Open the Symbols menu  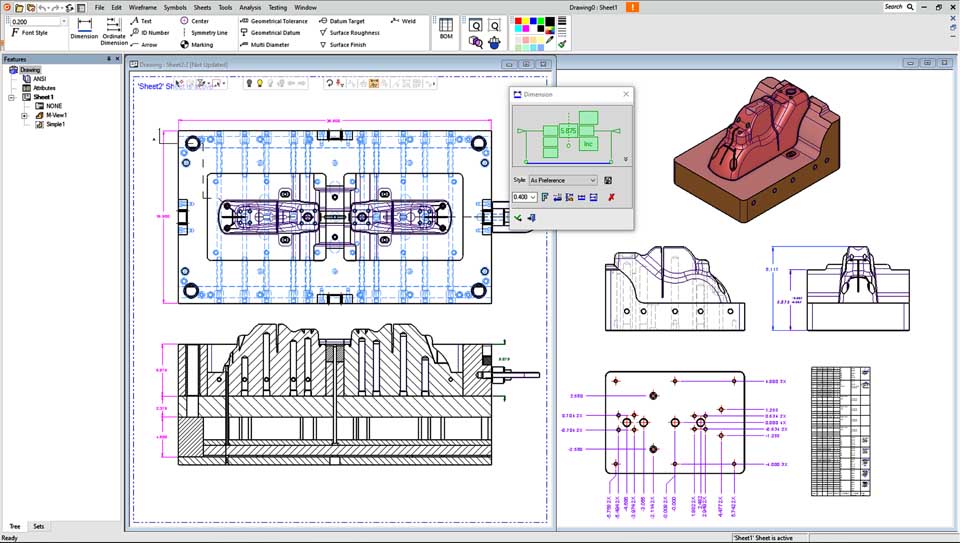(x=175, y=7)
